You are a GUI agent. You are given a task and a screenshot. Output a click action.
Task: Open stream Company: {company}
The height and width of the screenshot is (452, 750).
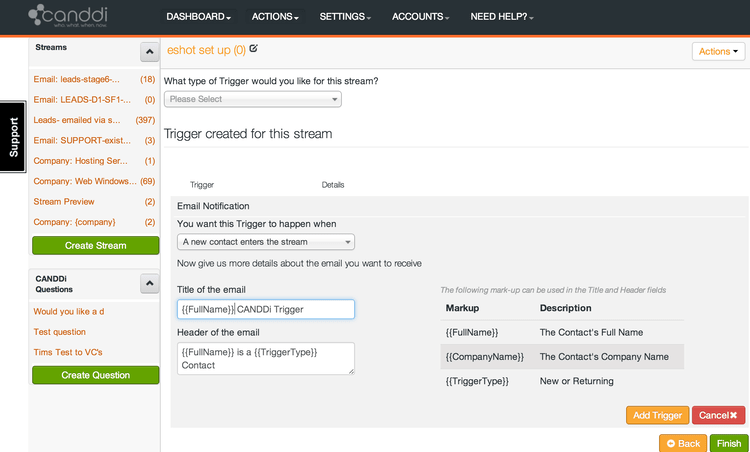74,222
